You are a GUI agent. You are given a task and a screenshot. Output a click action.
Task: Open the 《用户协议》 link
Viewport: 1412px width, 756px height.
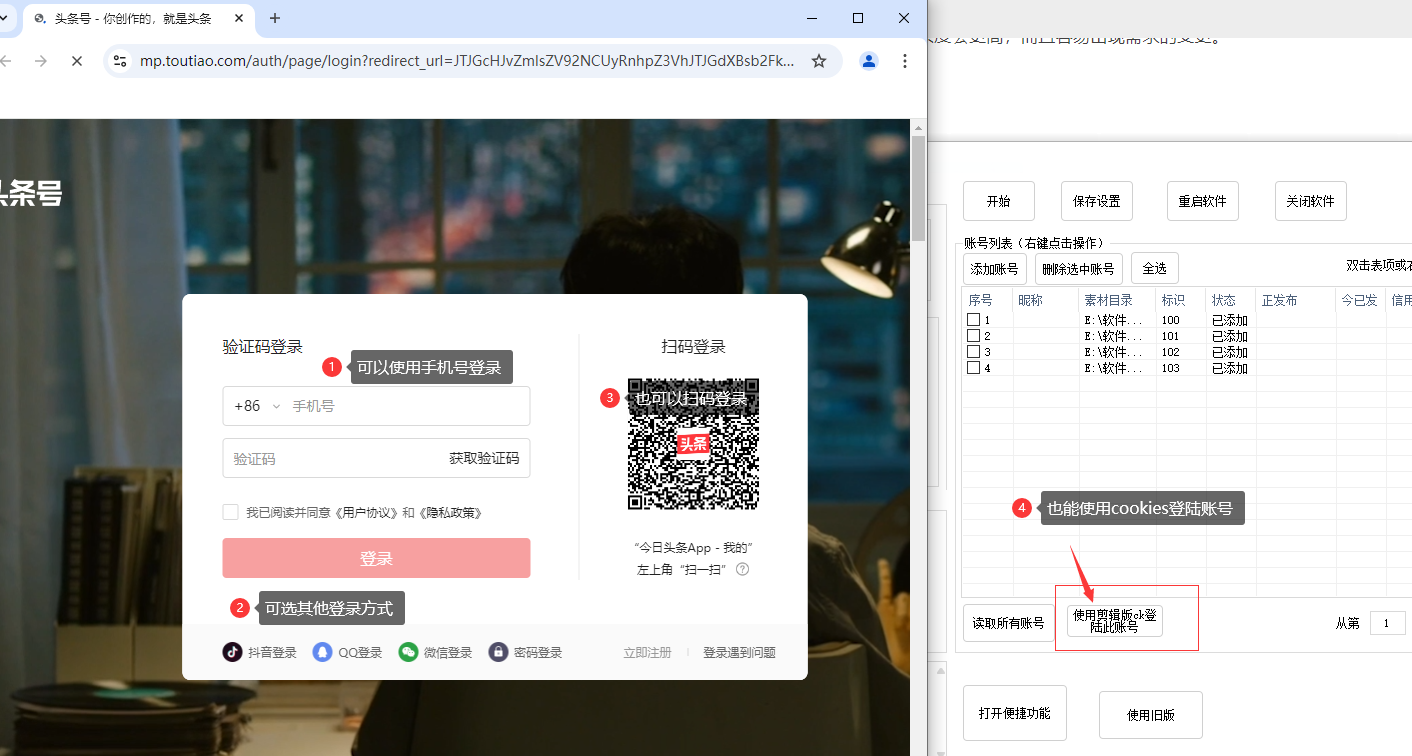[365, 513]
